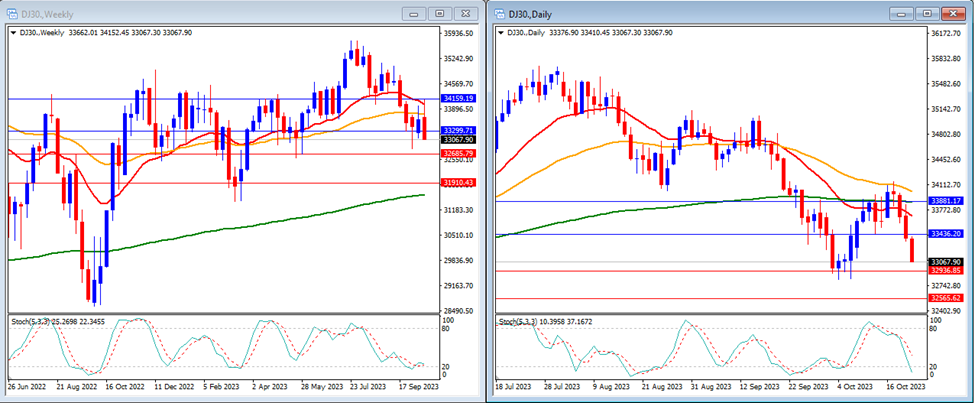Click the Stoch(5,3,3) label in Daily window

[520, 322]
